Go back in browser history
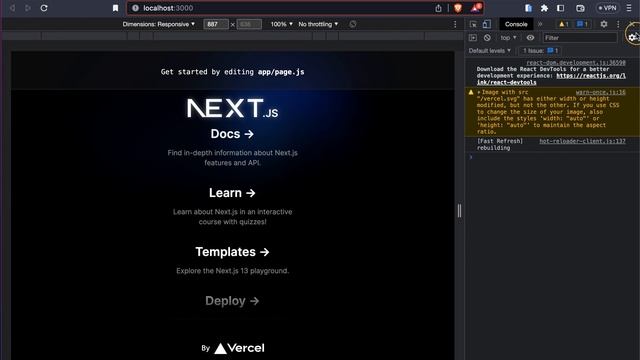Viewport: 640px width, 360px height. [12, 8]
